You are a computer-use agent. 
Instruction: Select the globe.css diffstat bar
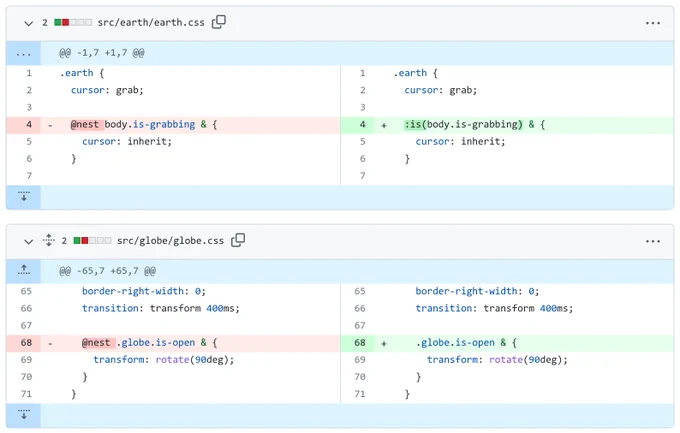click(x=92, y=241)
